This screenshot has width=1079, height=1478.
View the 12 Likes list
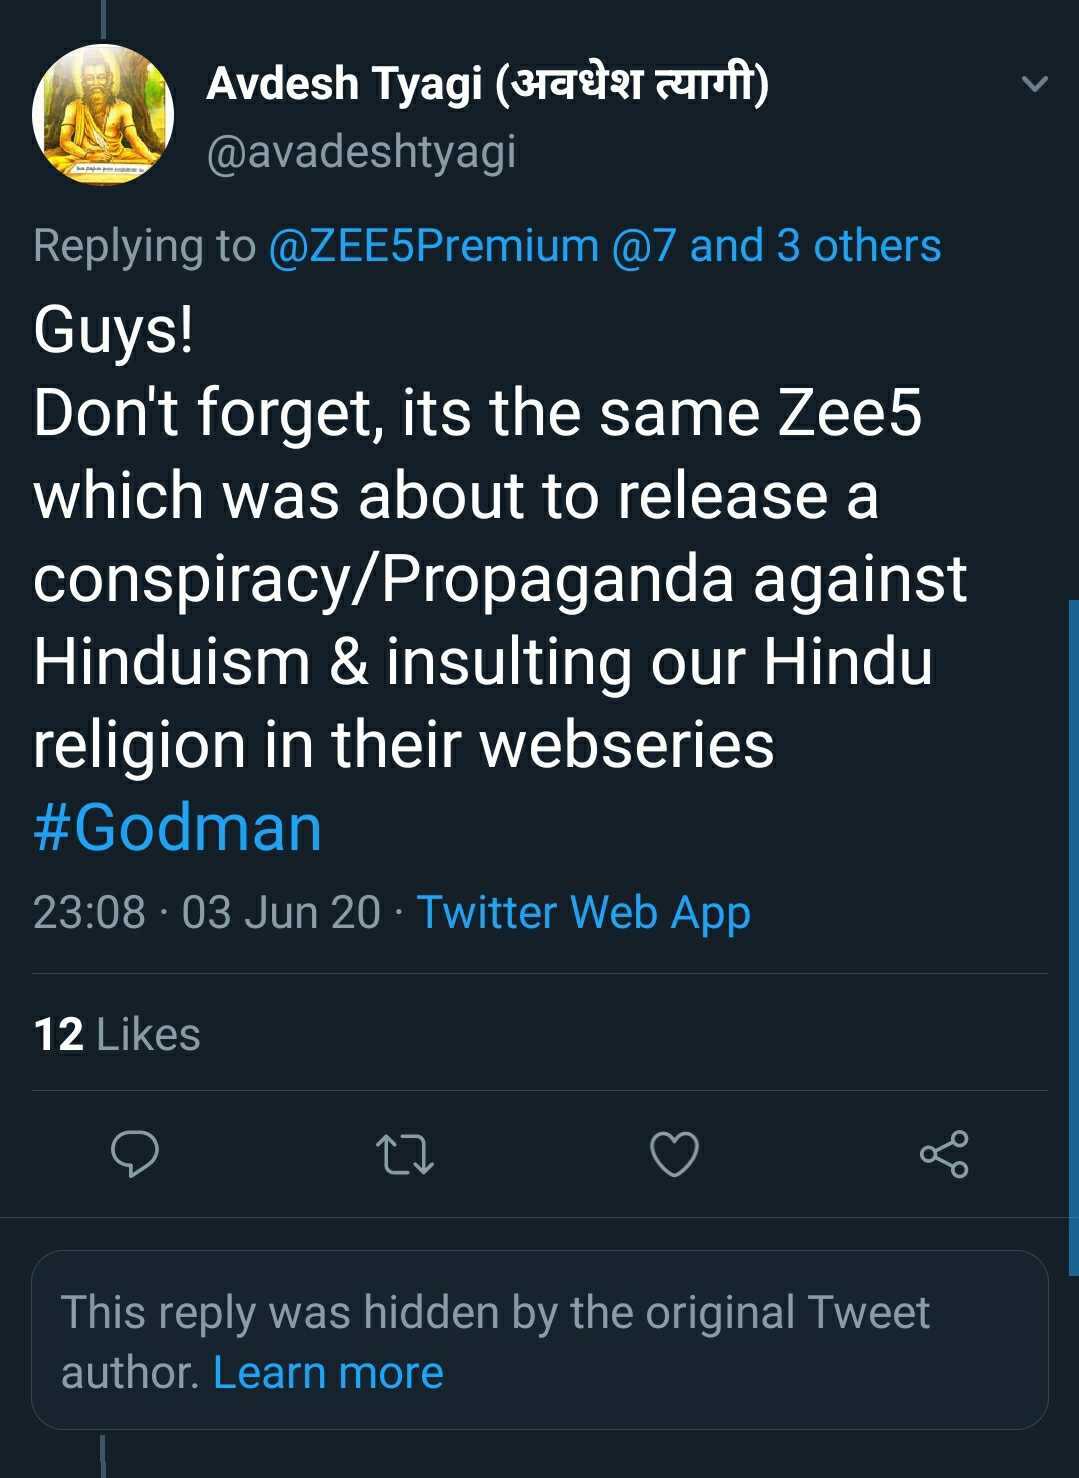pos(117,1035)
